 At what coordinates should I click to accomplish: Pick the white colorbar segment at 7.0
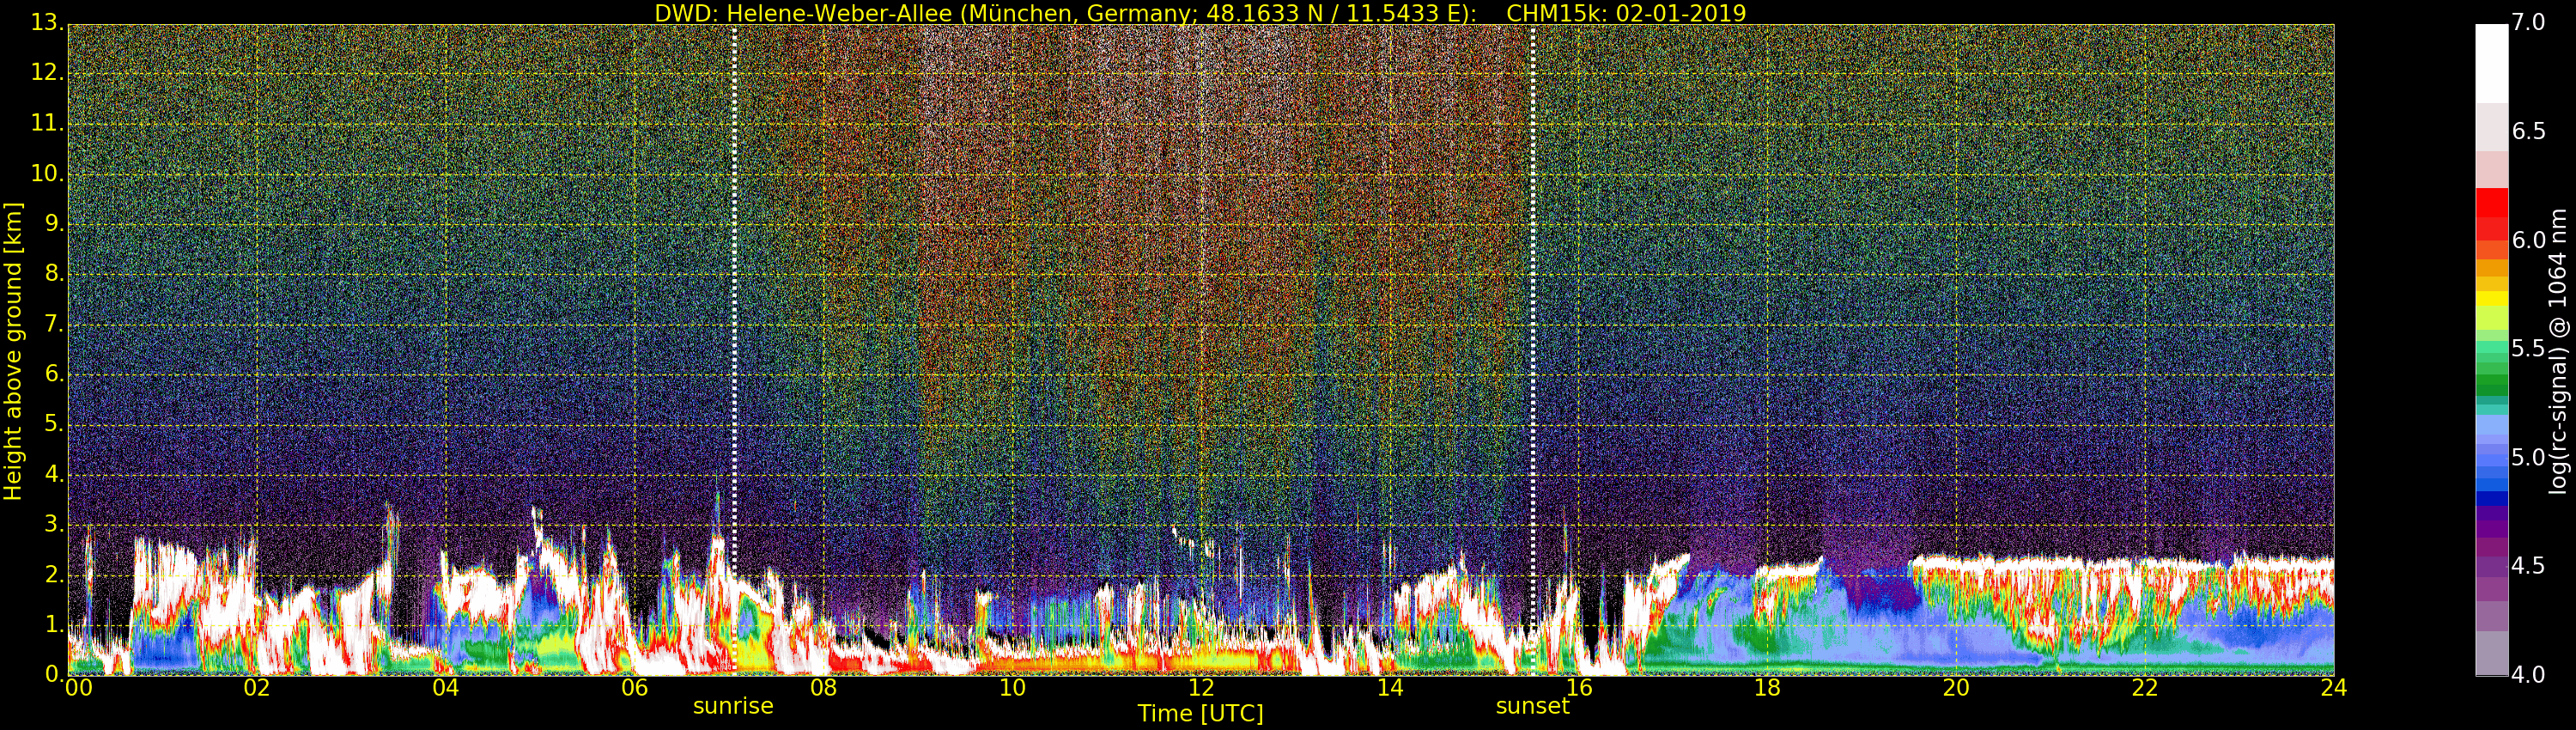coord(2491,60)
